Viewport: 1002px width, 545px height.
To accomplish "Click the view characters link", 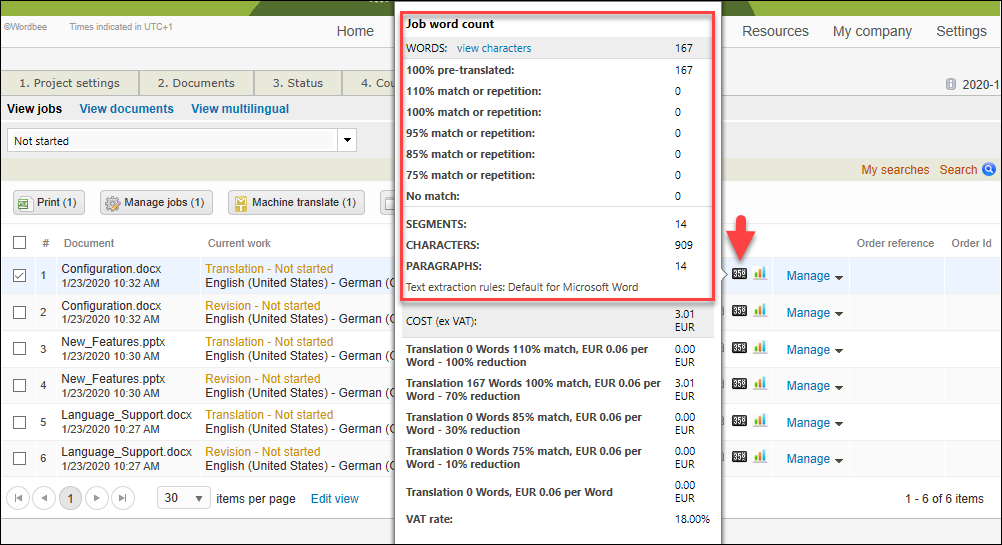I will click(494, 48).
